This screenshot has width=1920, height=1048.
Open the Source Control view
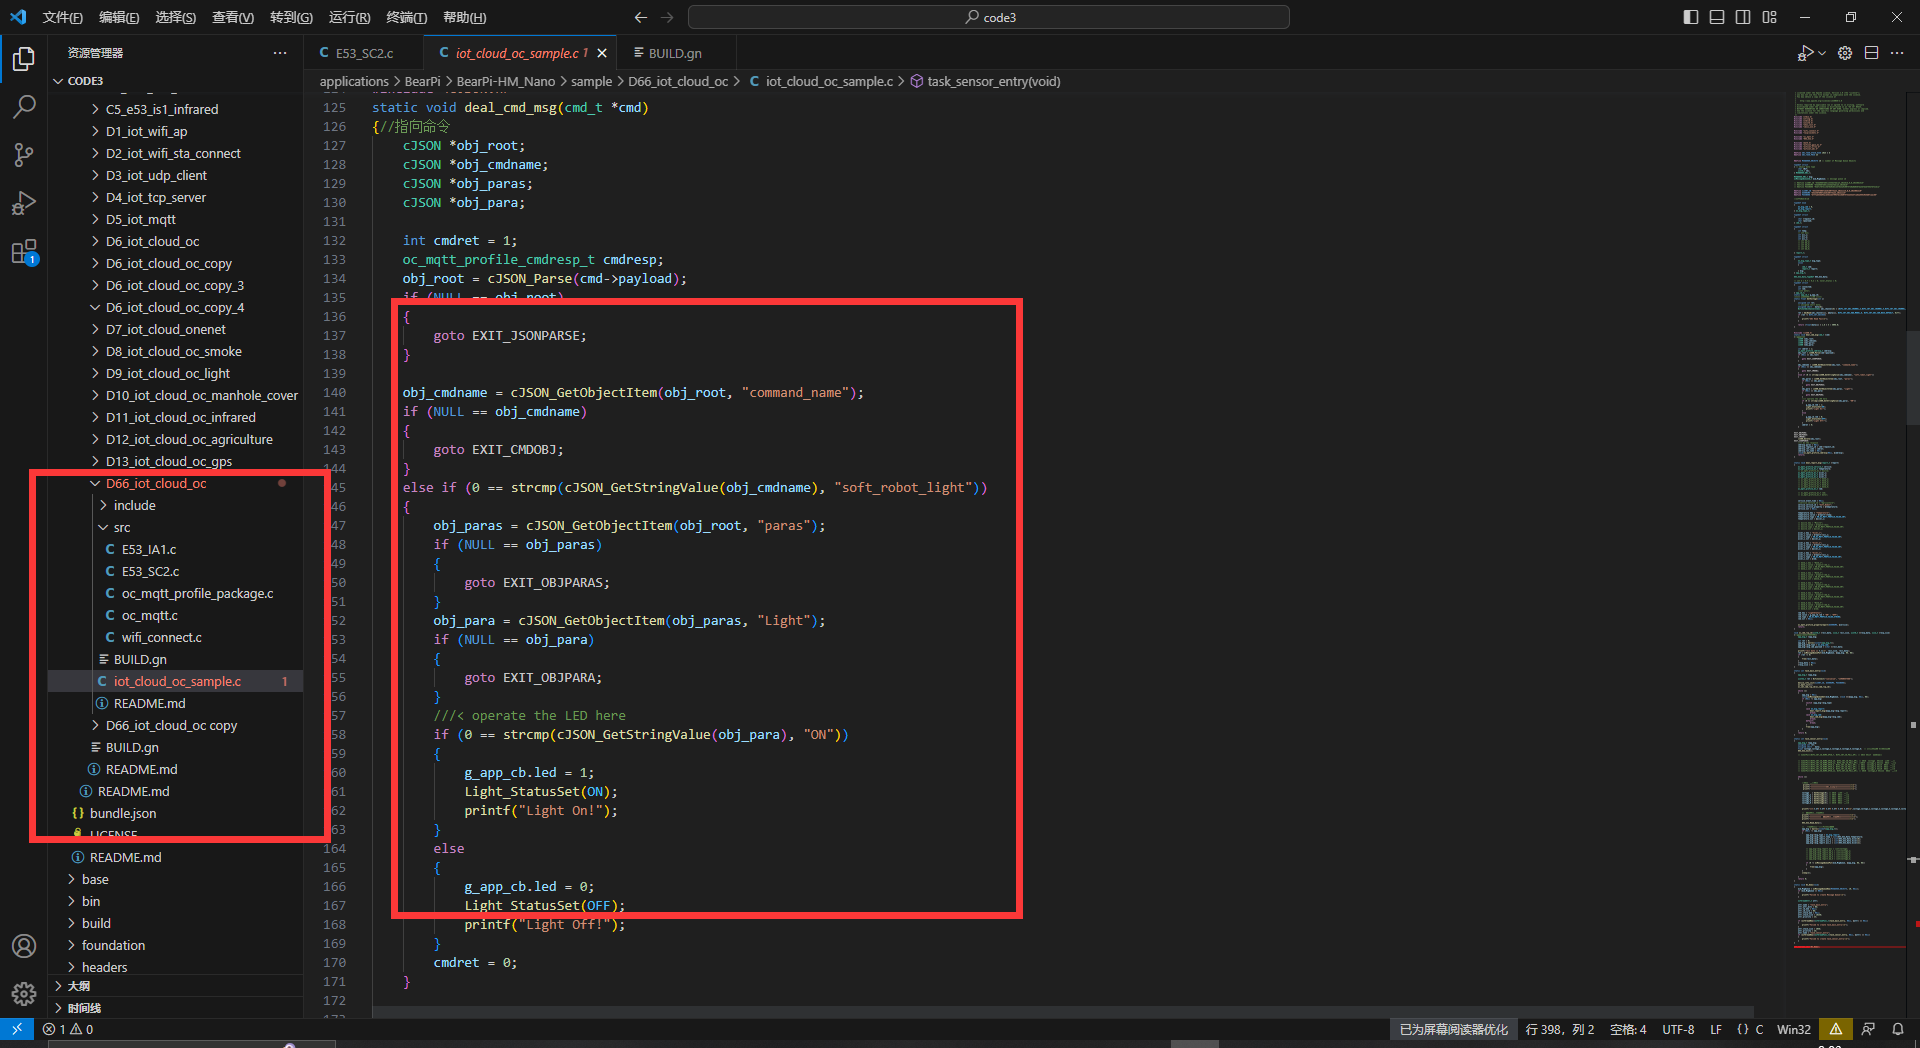24,154
